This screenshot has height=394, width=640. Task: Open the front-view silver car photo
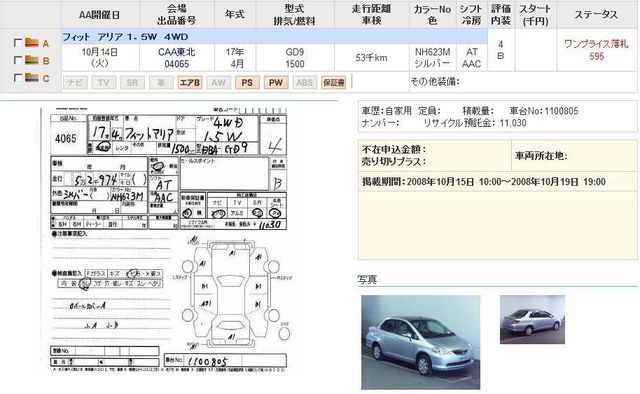[421, 342]
